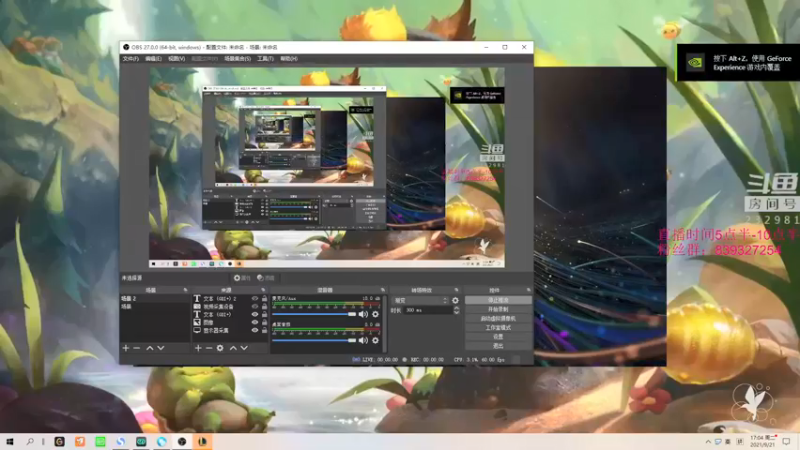
Task: Open the notification center icon
Action: tap(786, 441)
